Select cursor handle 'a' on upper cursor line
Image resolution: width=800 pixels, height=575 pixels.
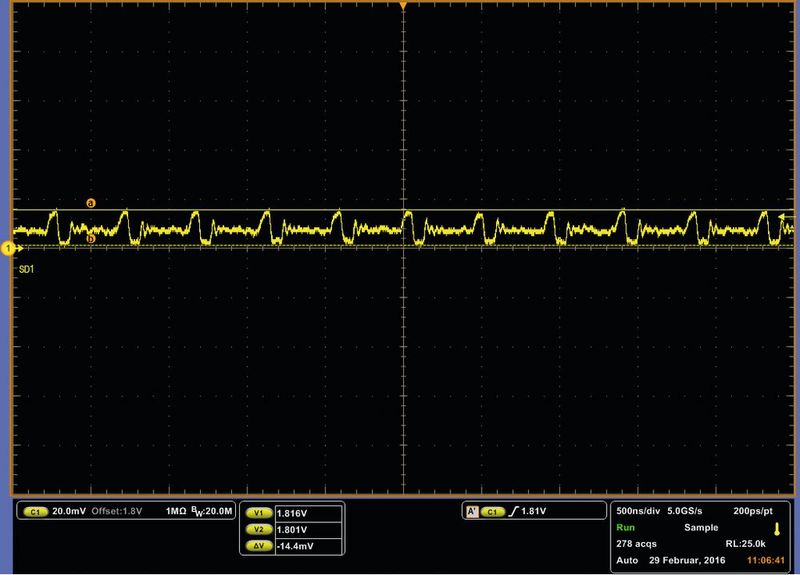pos(91,203)
